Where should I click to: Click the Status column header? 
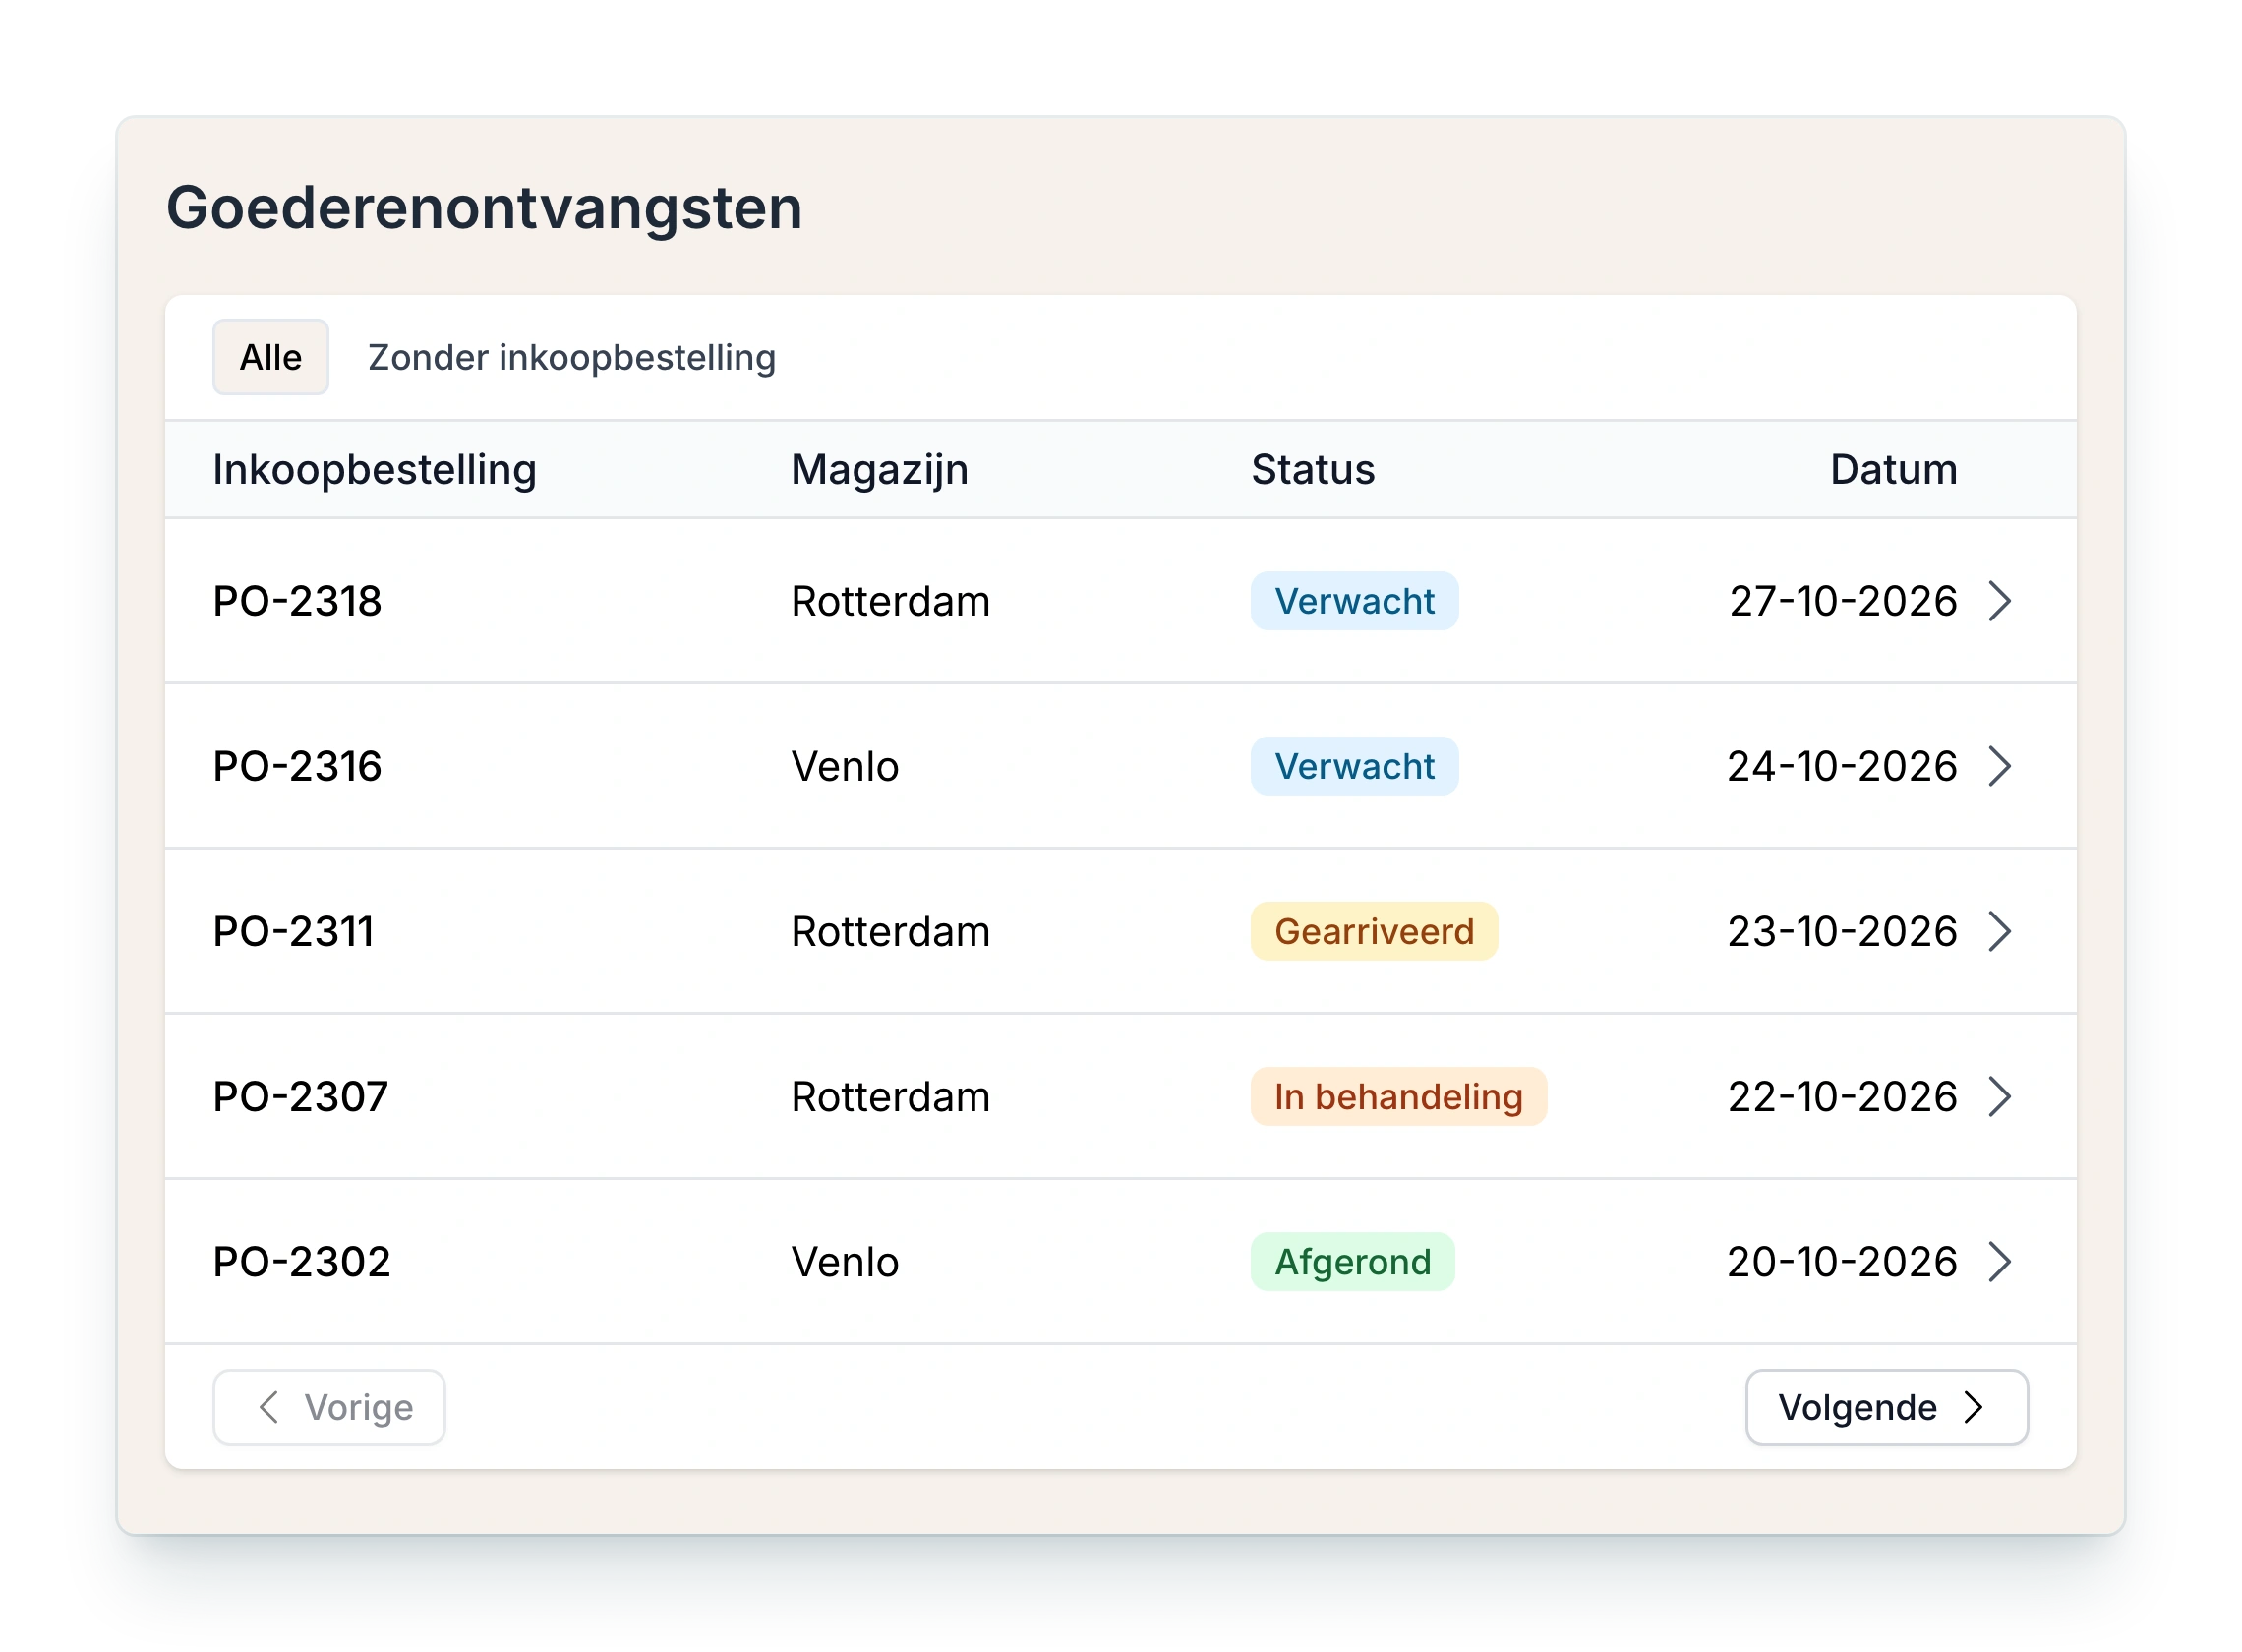coord(1313,469)
